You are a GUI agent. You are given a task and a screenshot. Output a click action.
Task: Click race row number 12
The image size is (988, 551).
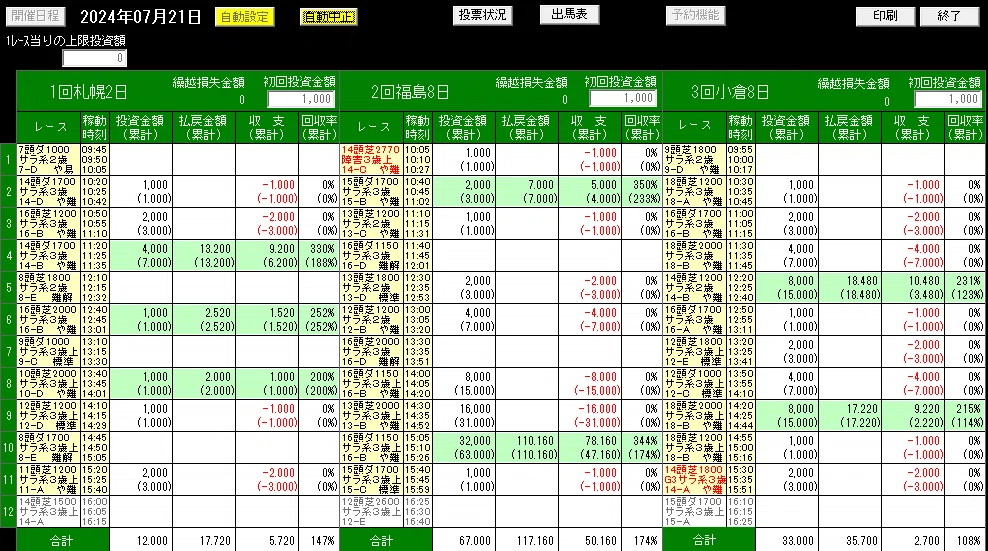8,512
